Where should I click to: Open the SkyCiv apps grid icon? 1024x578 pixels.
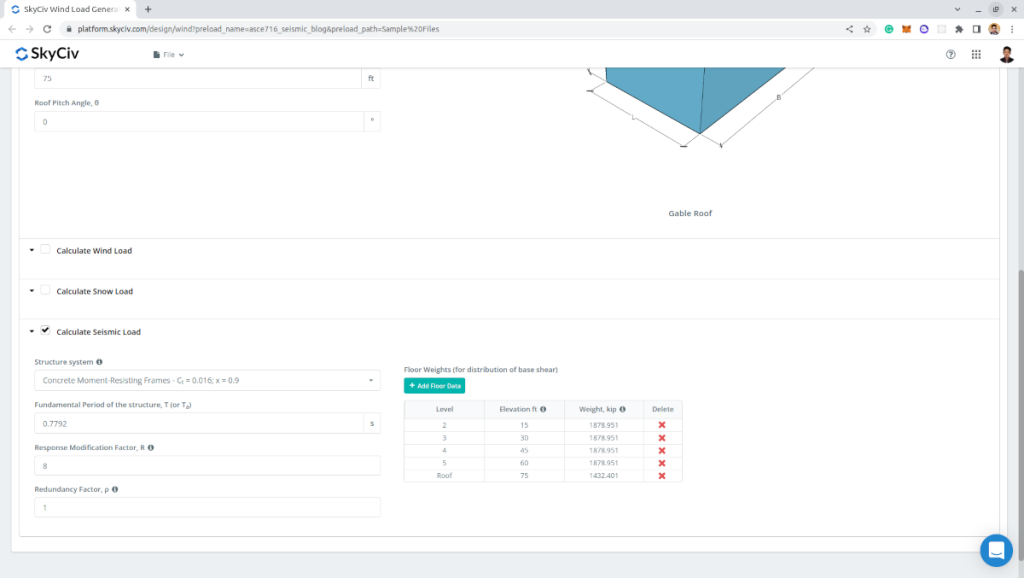(976, 54)
